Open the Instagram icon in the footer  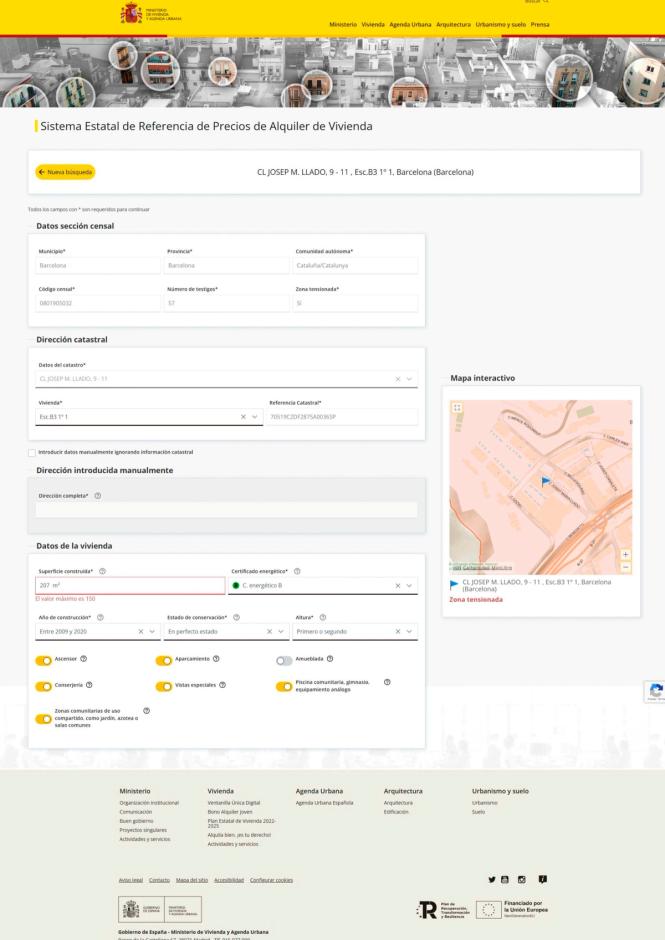[522, 879]
